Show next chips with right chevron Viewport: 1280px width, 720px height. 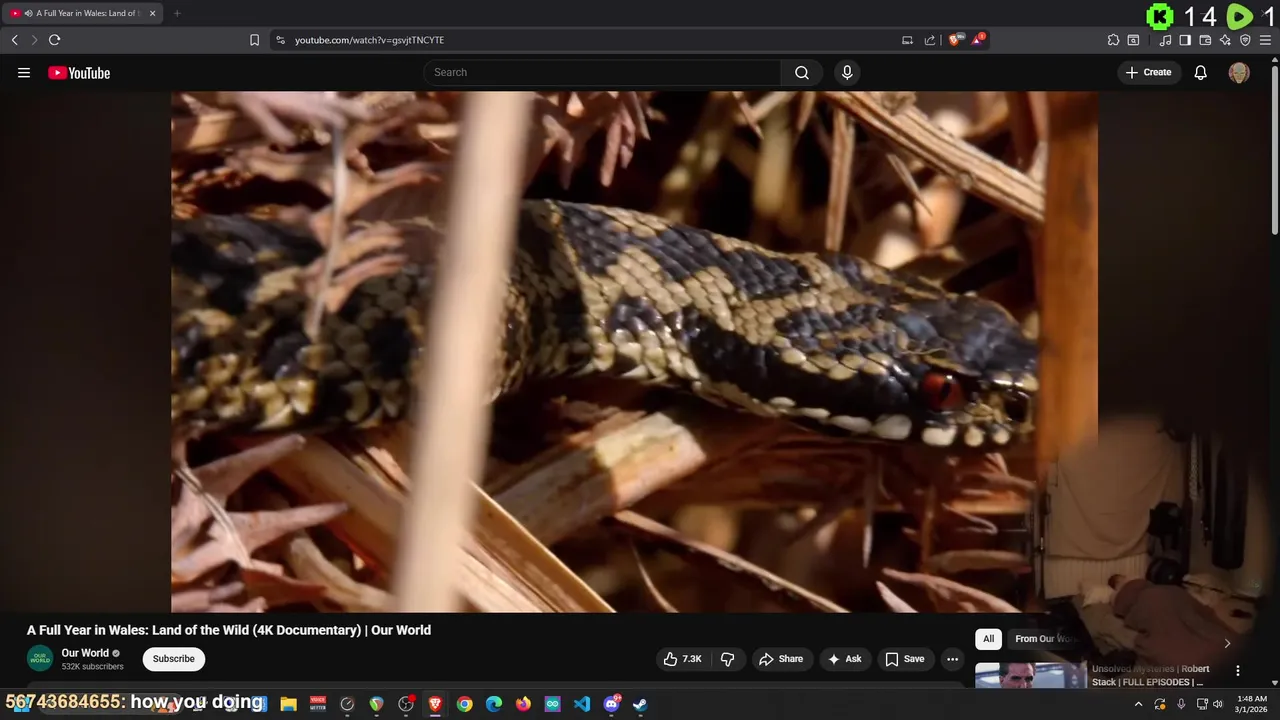point(1227,643)
